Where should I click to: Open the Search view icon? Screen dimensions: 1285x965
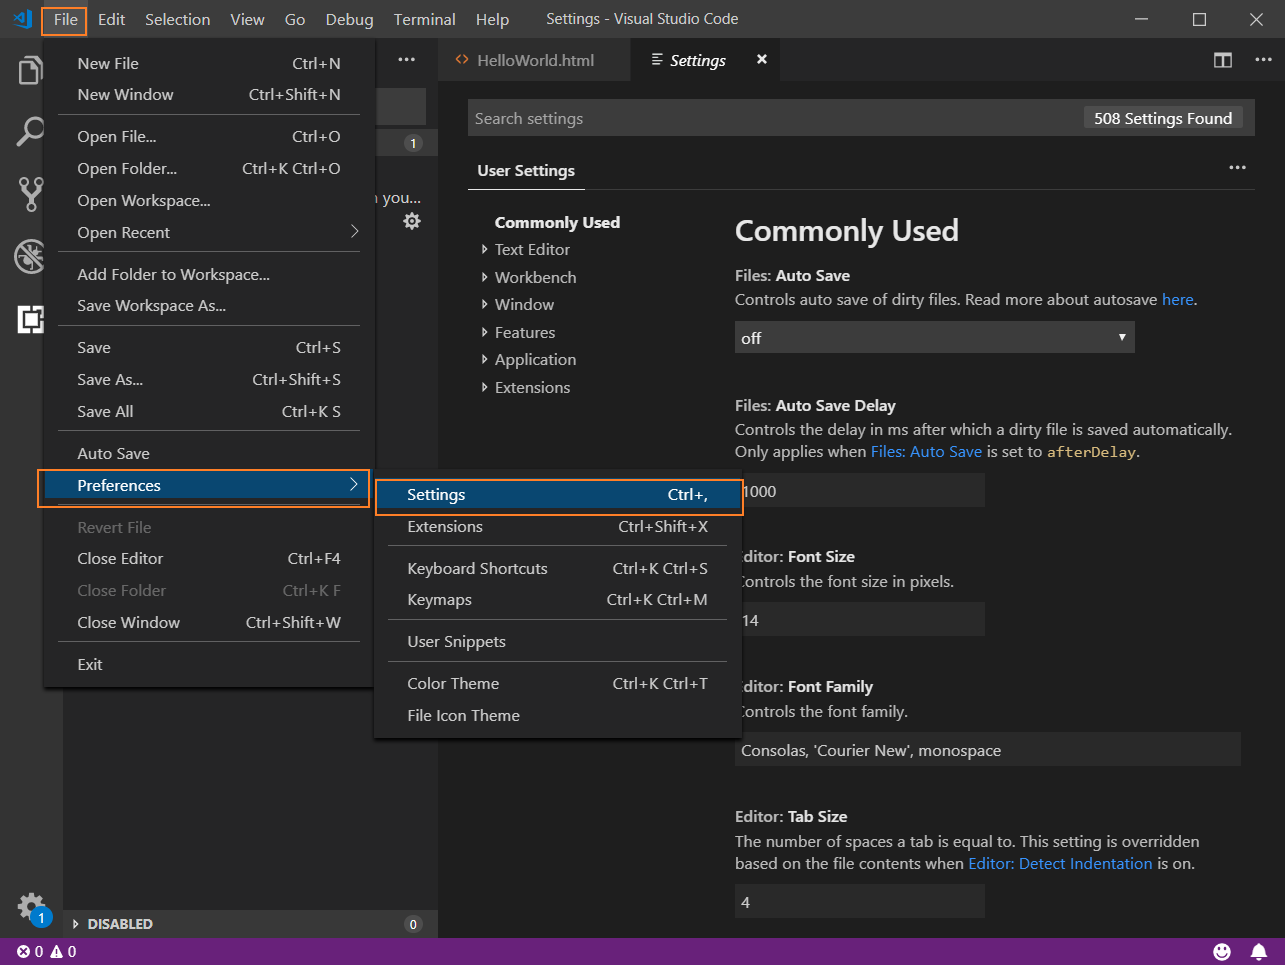pyautogui.click(x=30, y=131)
